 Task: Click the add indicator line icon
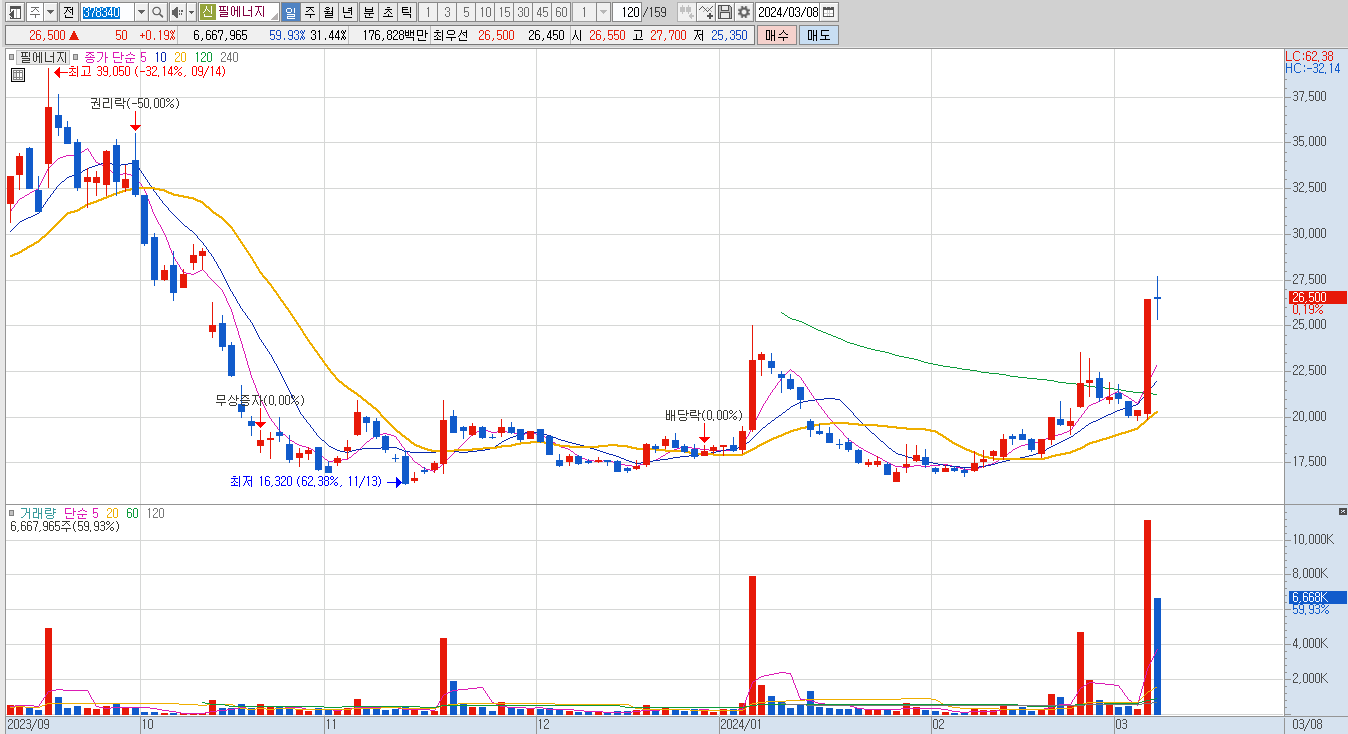tap(707, 12)
